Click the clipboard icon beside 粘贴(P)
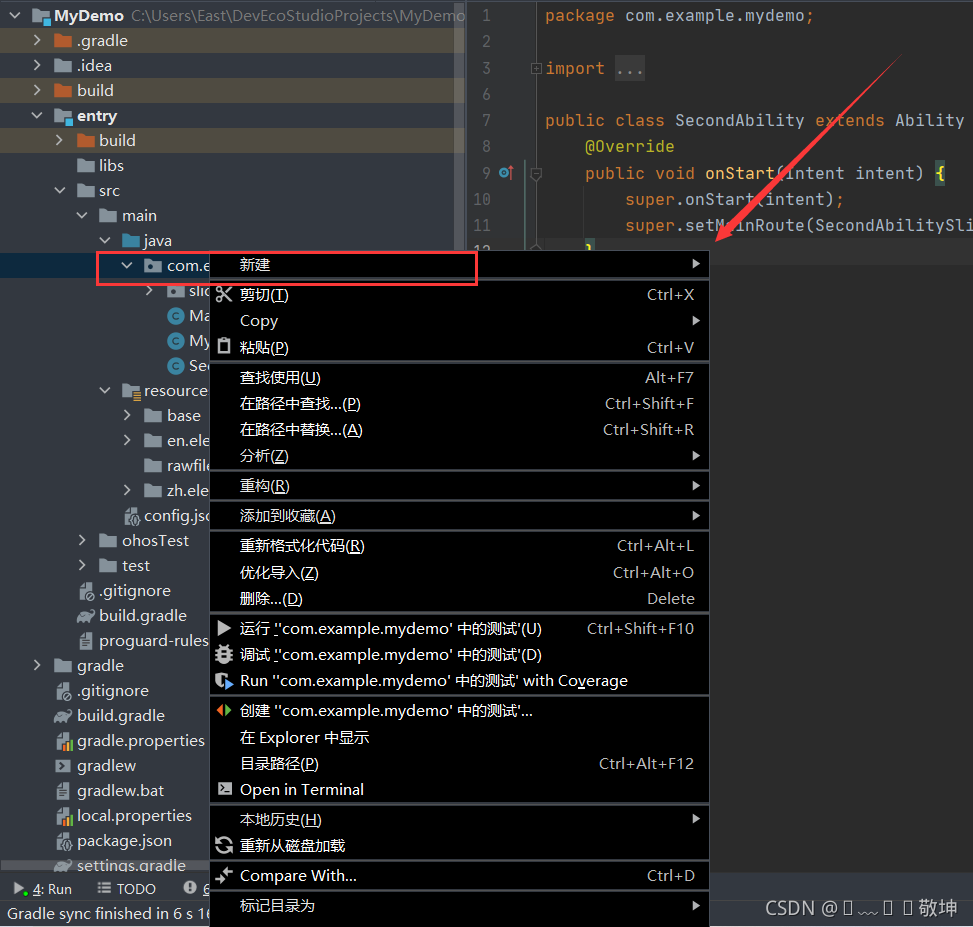The image size is (973, 927). [x=224, y=347]
